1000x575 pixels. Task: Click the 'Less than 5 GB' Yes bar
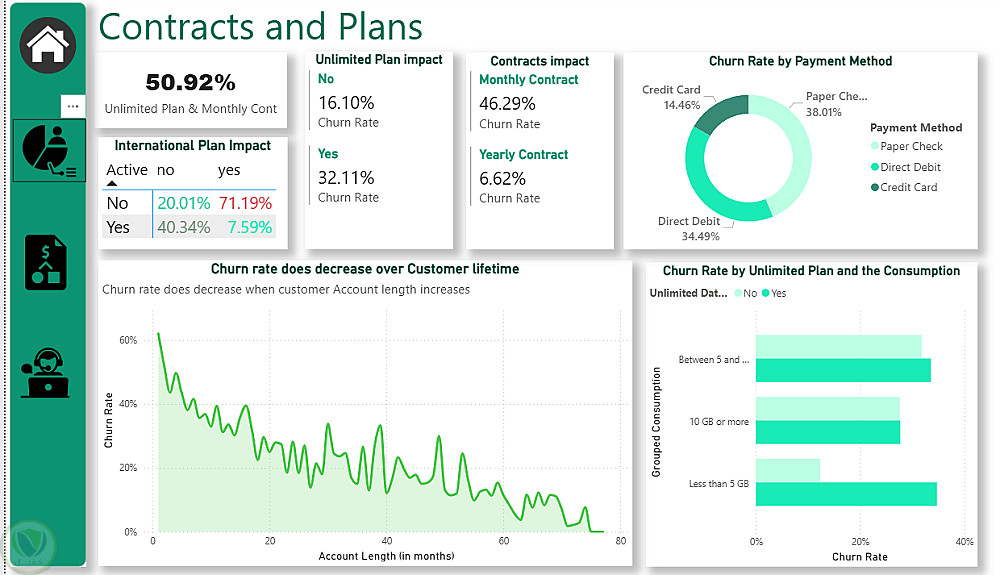pyautogui.click(x=846, y=493)
